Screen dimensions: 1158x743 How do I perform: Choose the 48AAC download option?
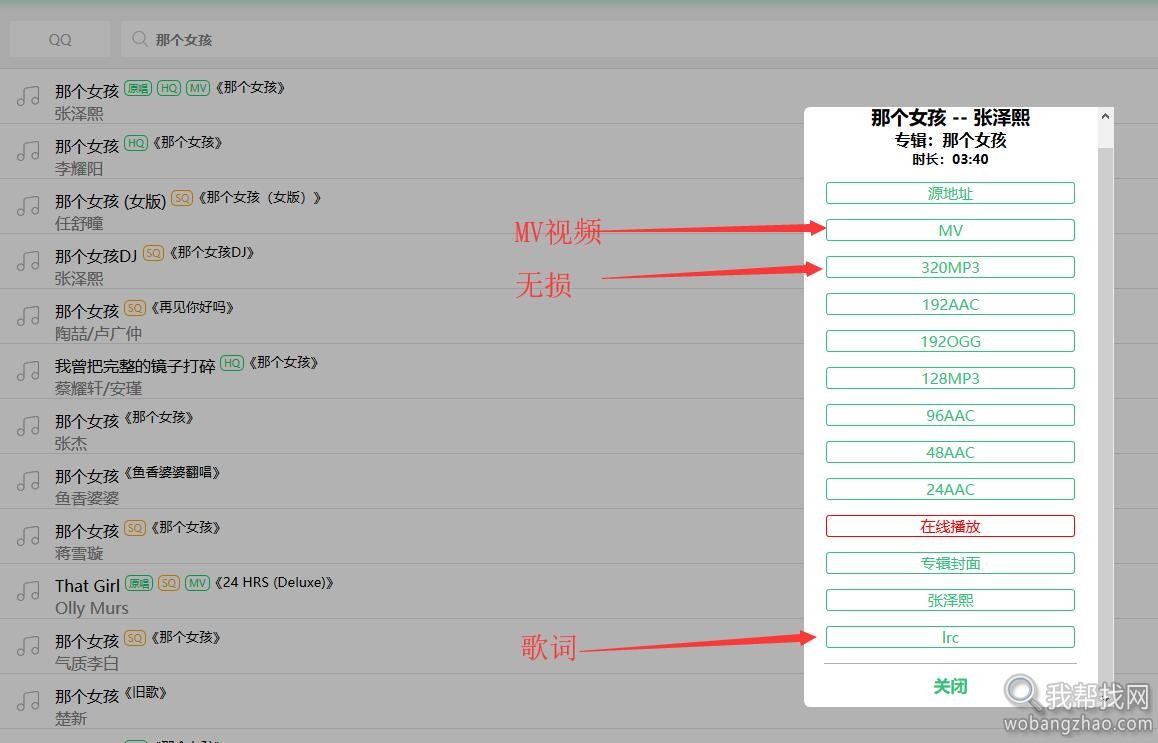950,452
